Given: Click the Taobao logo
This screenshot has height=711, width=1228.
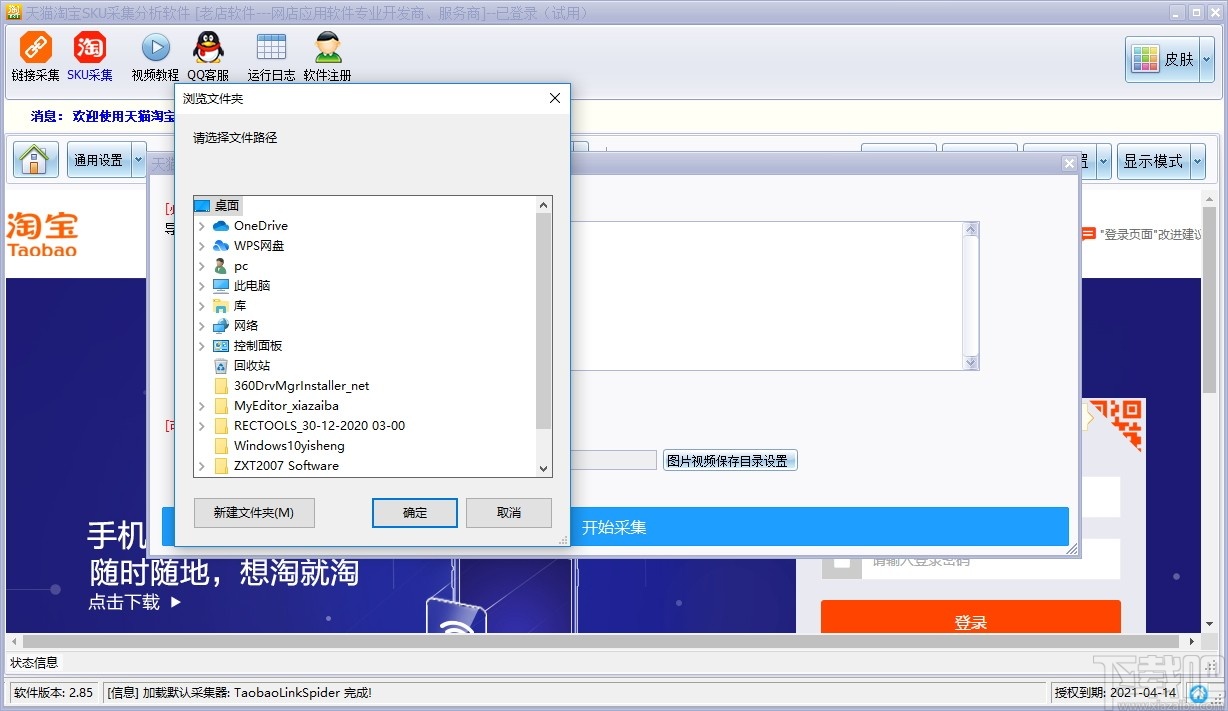Looking at the screenshot, I should pos(42,234).
